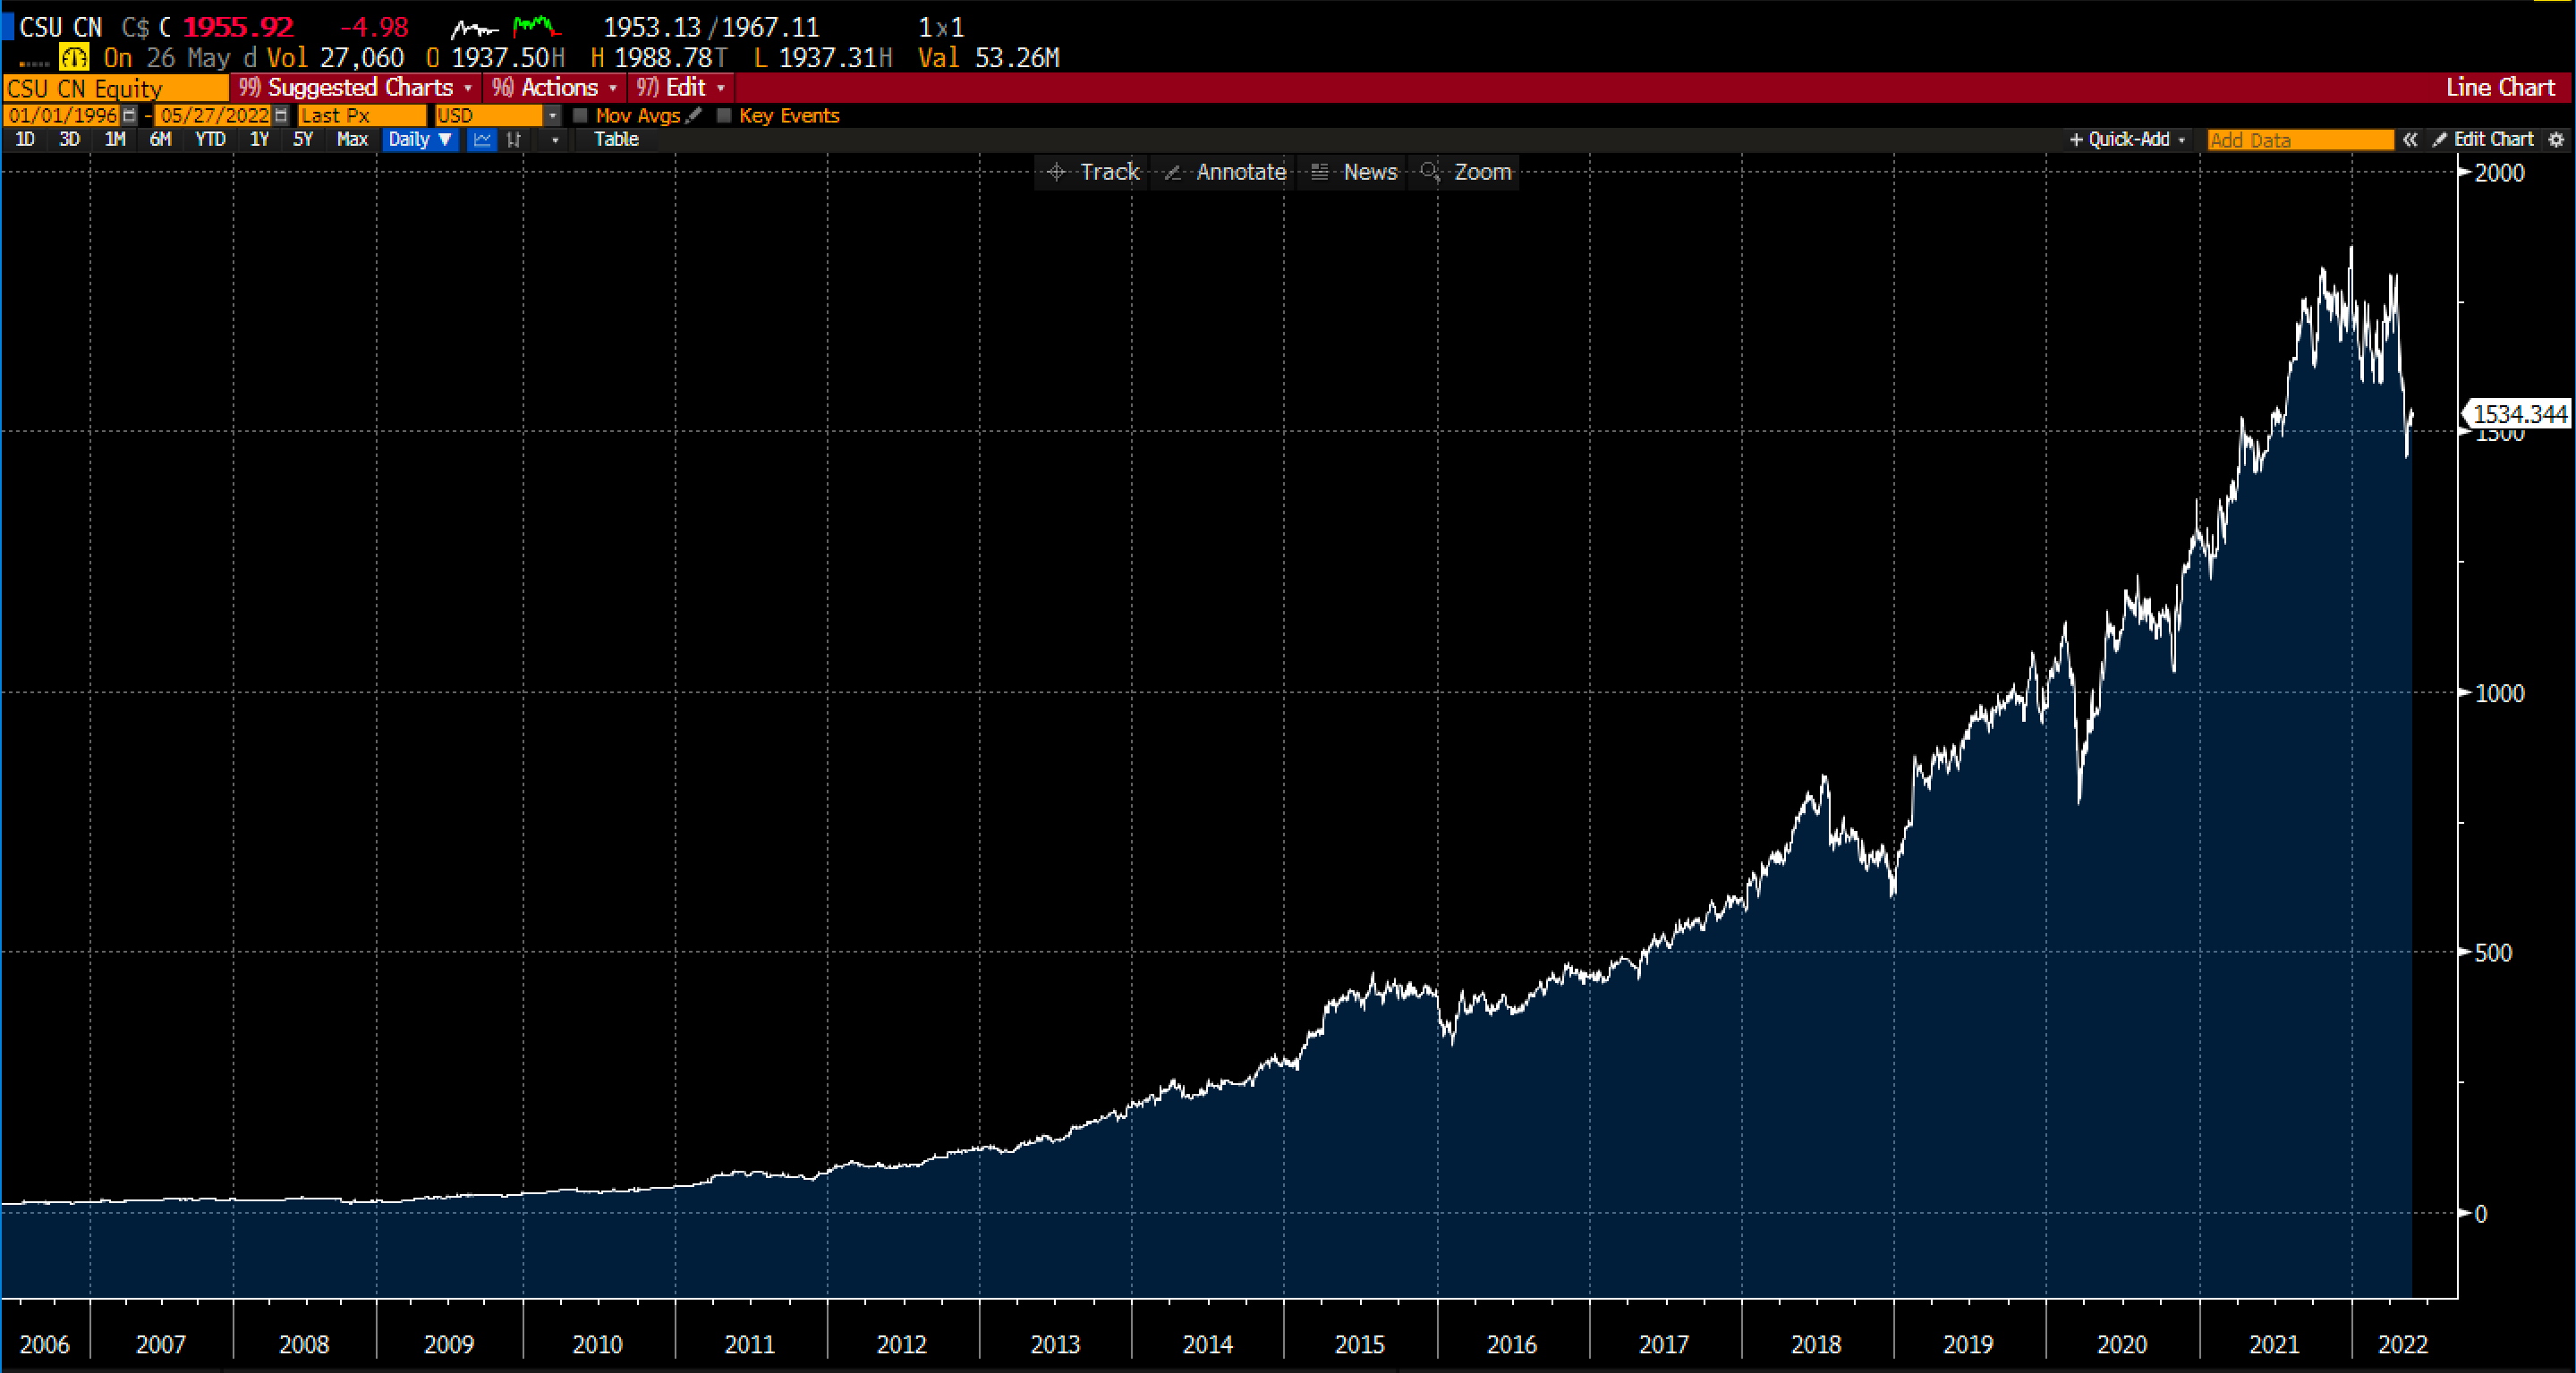The image size is (2576, 1373).
Task: Click the Add Data input field
Action: tap(2300, 140)
